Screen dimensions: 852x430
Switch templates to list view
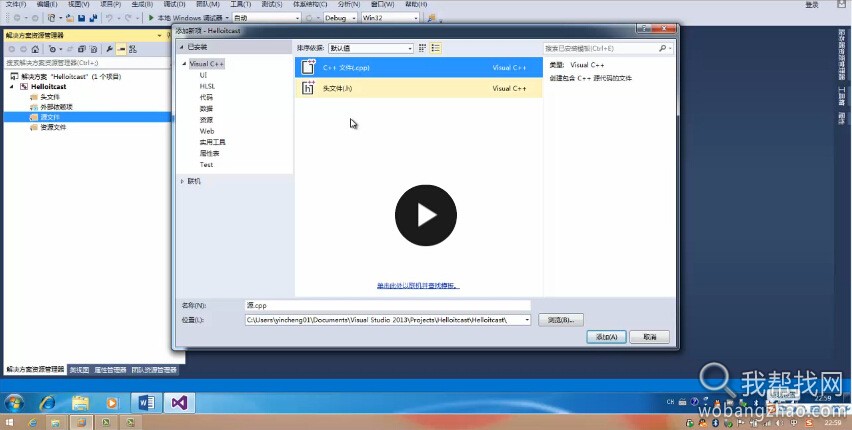click(435, 48)
